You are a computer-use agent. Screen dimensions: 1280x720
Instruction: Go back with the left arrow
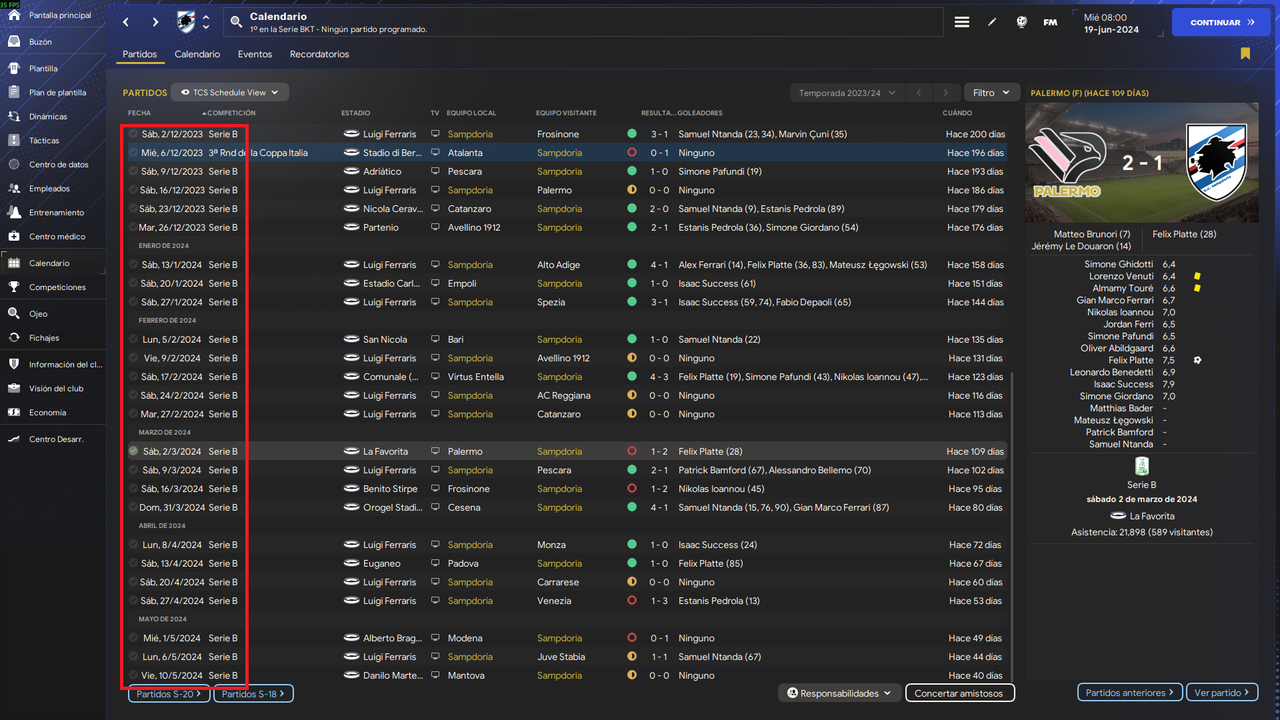(125, 22)
